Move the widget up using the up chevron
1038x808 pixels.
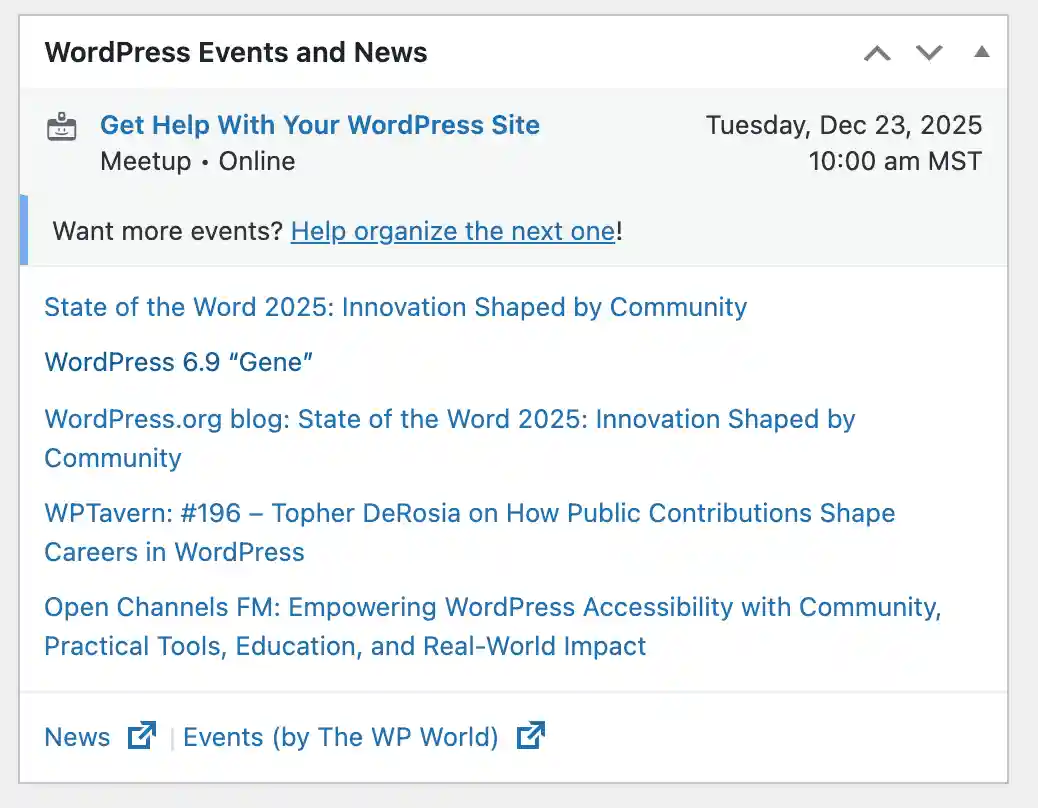877,53
